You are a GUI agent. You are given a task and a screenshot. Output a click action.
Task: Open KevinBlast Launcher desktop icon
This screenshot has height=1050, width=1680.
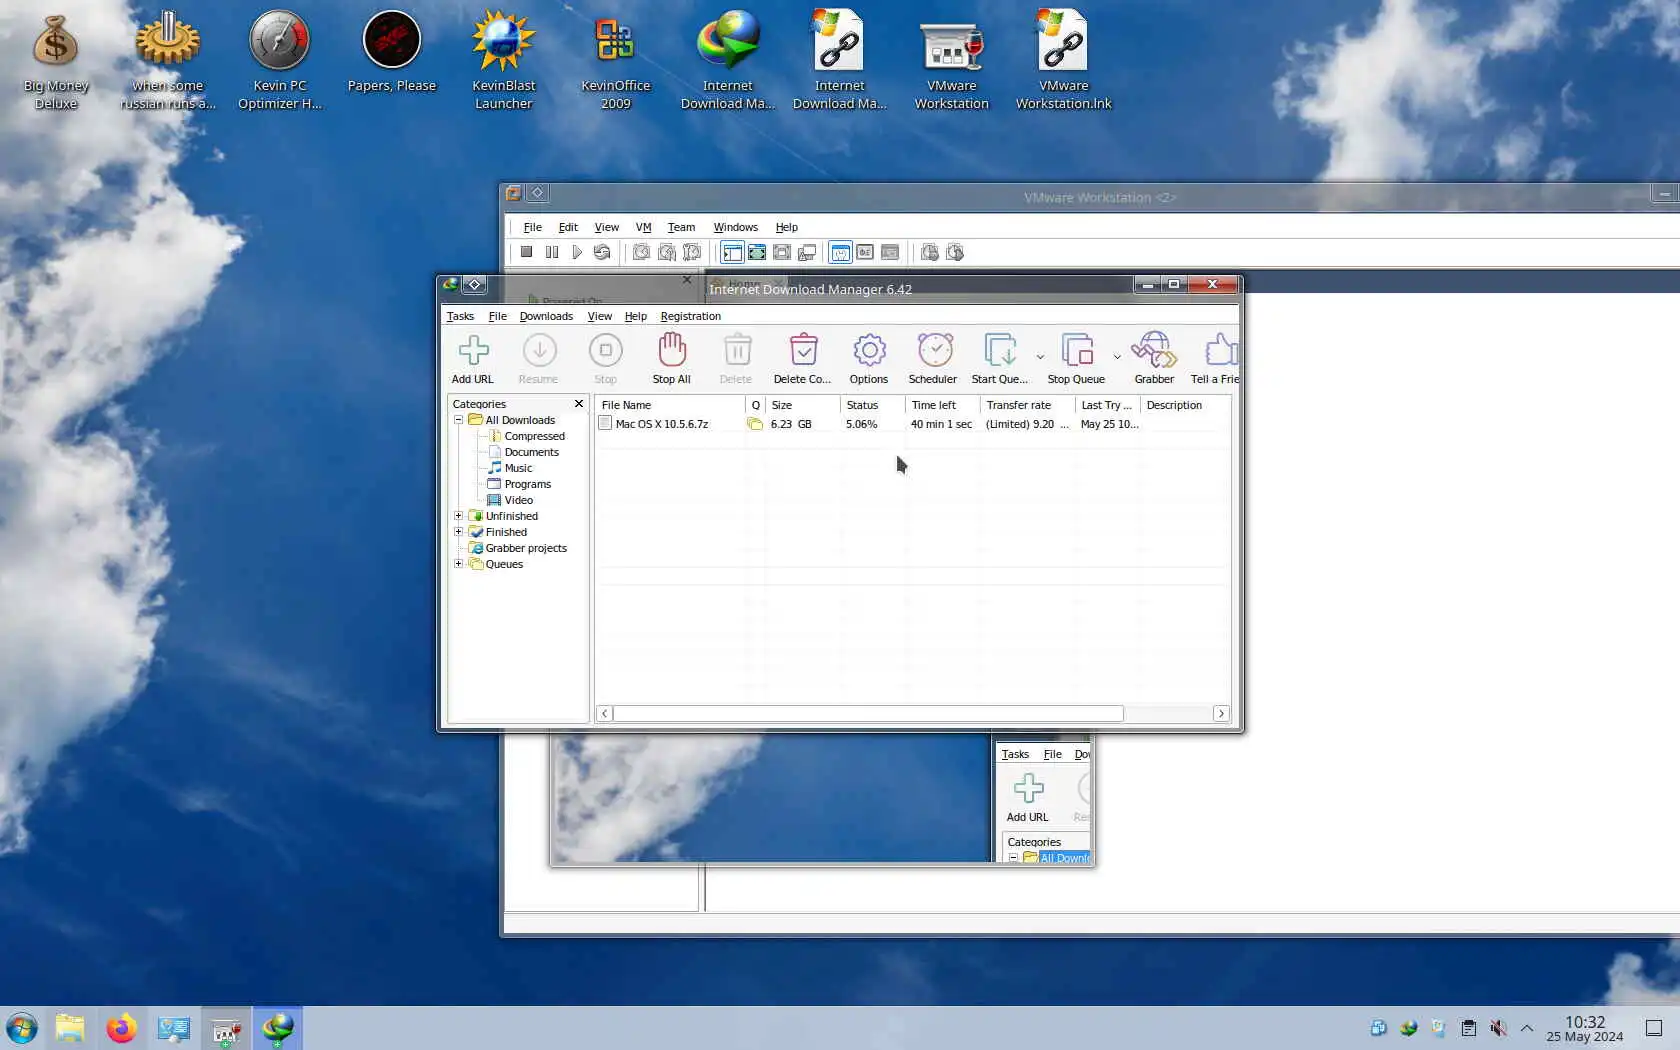(x=504, y=60)
